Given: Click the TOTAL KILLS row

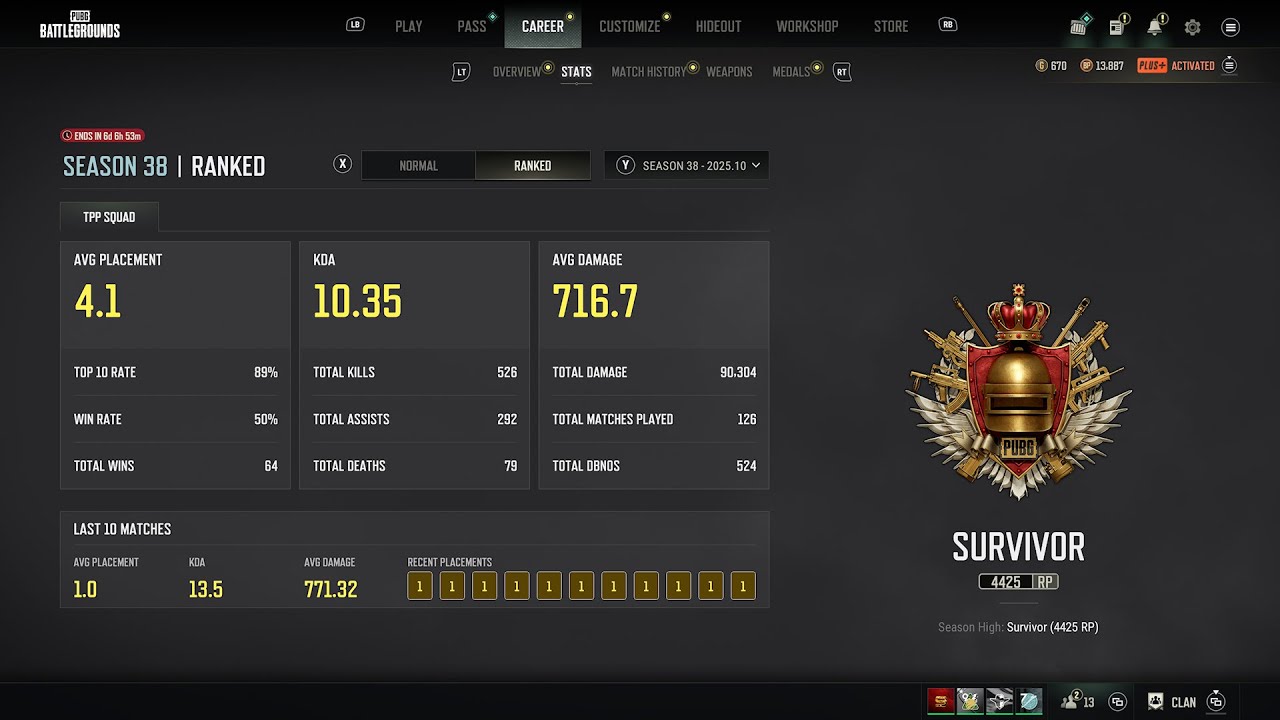Looking at the screenshot, I should click(415, 372).
